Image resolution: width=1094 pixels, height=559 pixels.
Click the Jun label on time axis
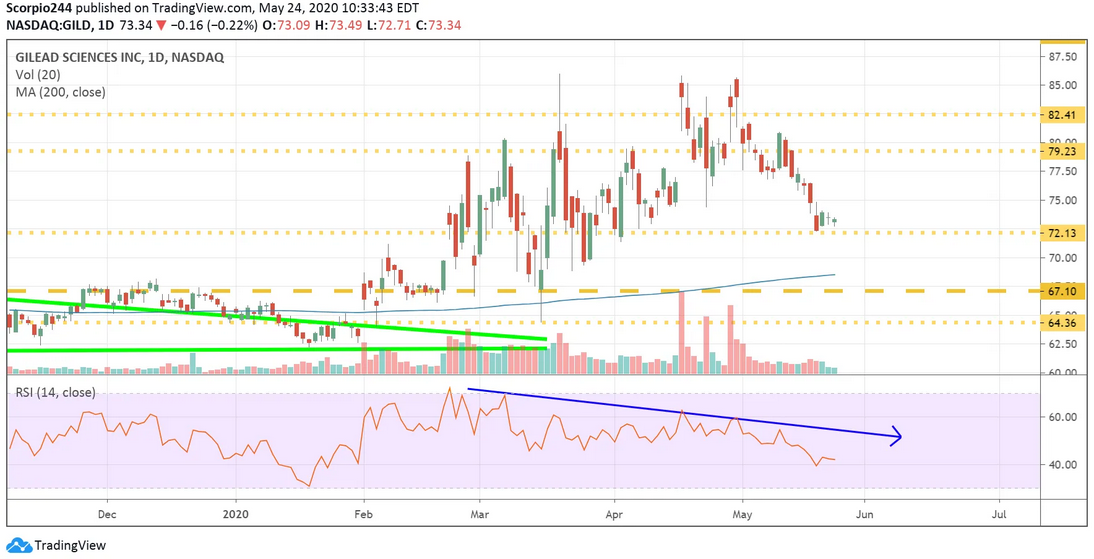point(864,513)
